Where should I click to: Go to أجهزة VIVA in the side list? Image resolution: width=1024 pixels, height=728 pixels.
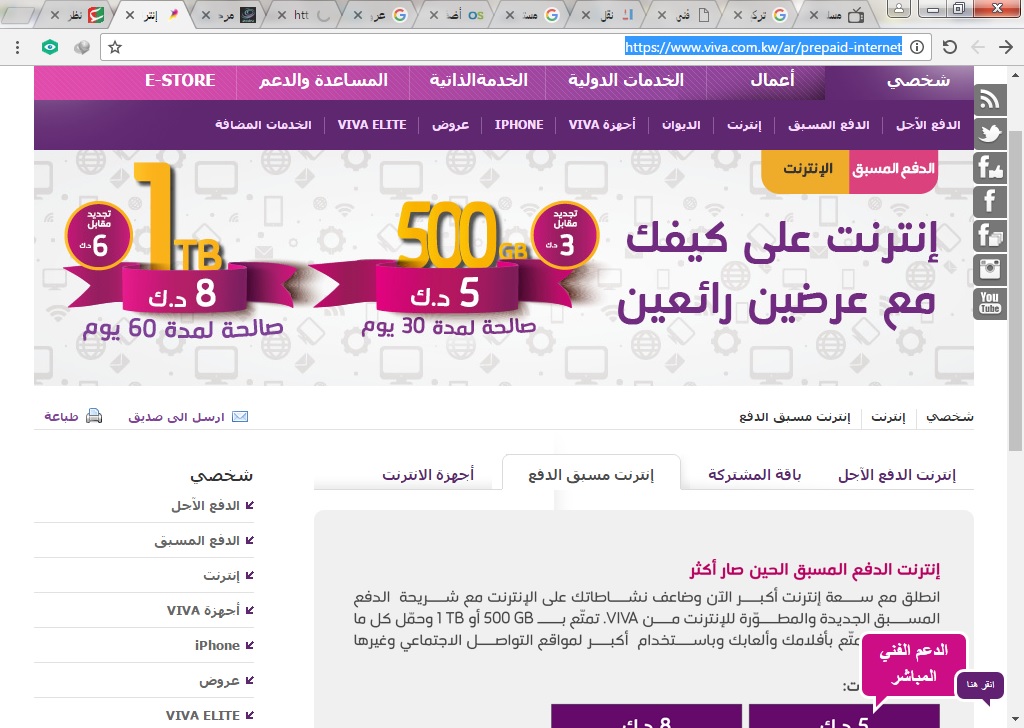coord(203,610)
